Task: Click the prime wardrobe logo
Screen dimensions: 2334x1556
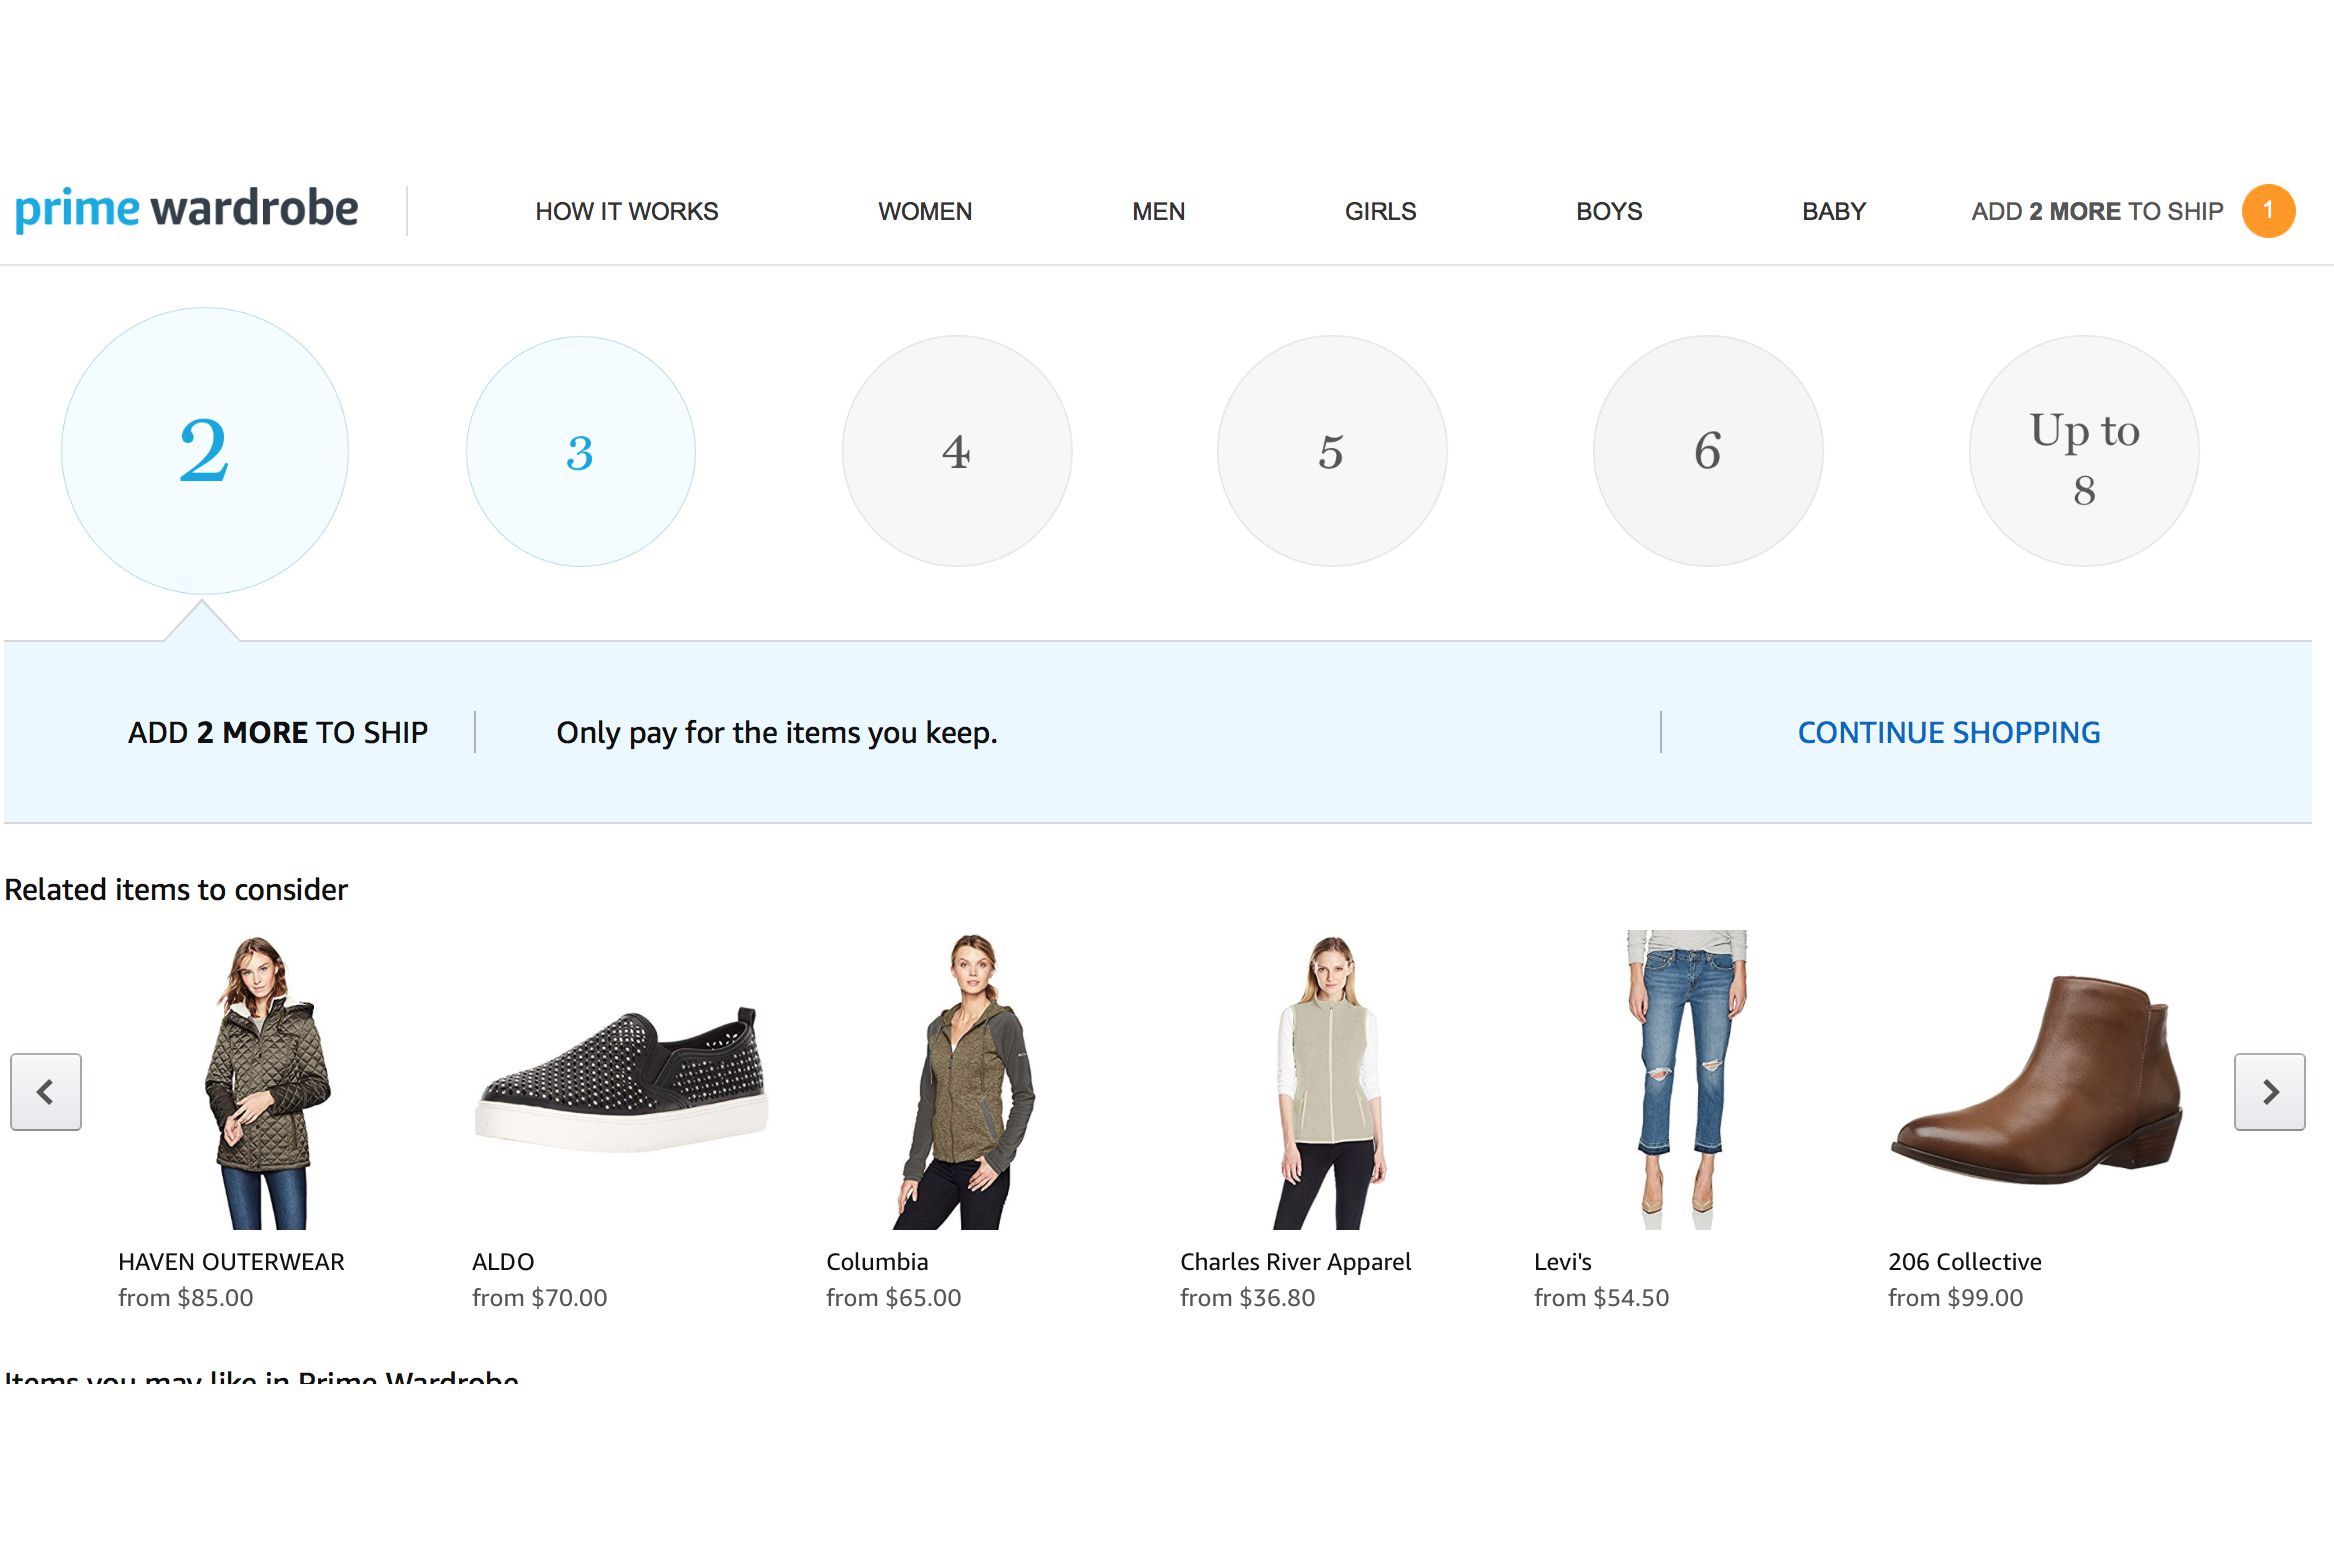Action: [186, 210]
